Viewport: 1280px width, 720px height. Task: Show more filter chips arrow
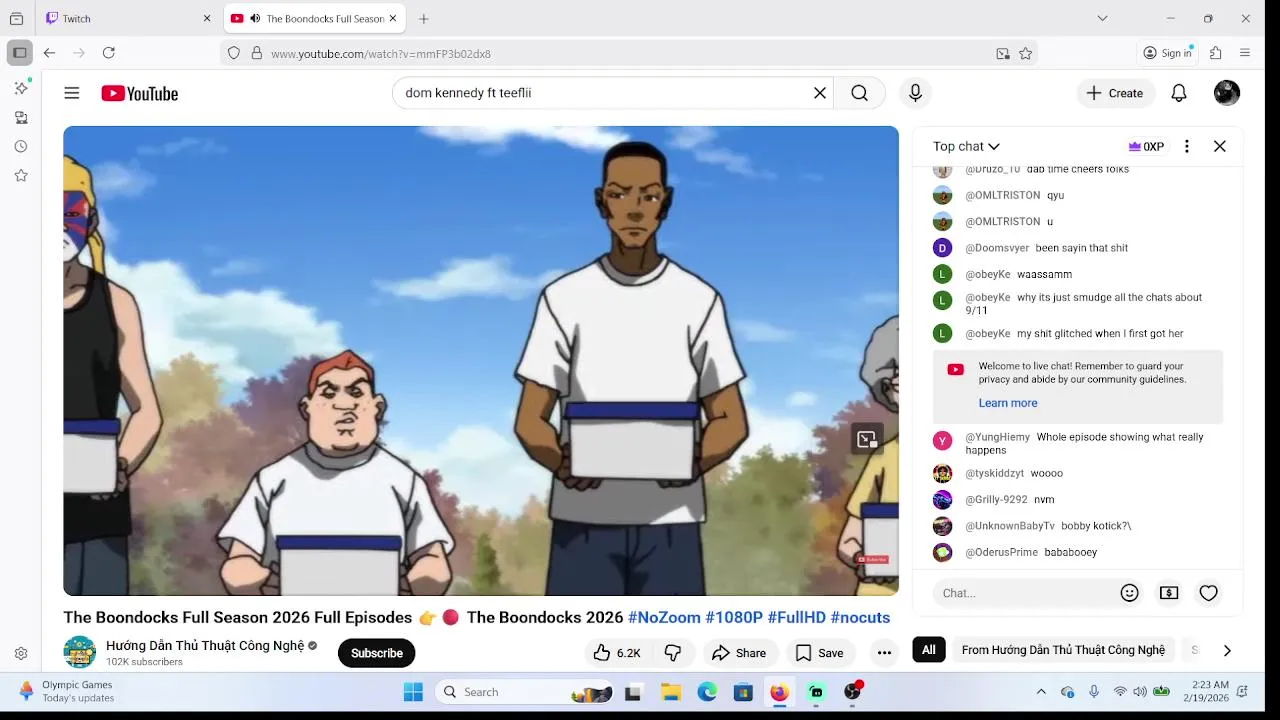[x=1227, y=651]
